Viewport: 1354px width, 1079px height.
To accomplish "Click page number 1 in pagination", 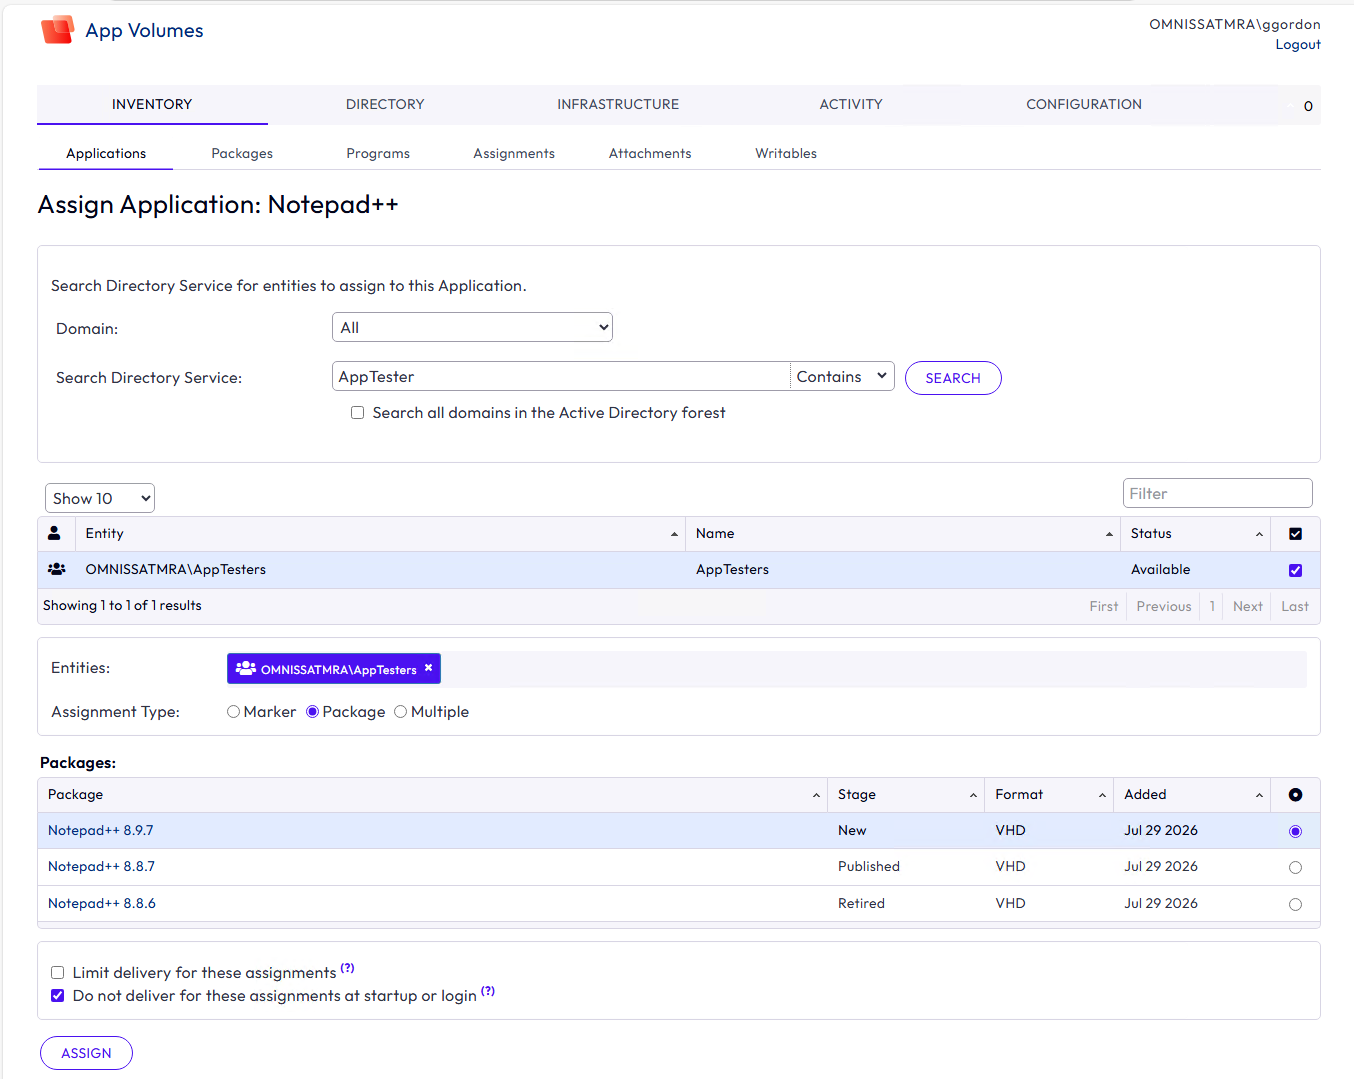I will click(1212, 606).
